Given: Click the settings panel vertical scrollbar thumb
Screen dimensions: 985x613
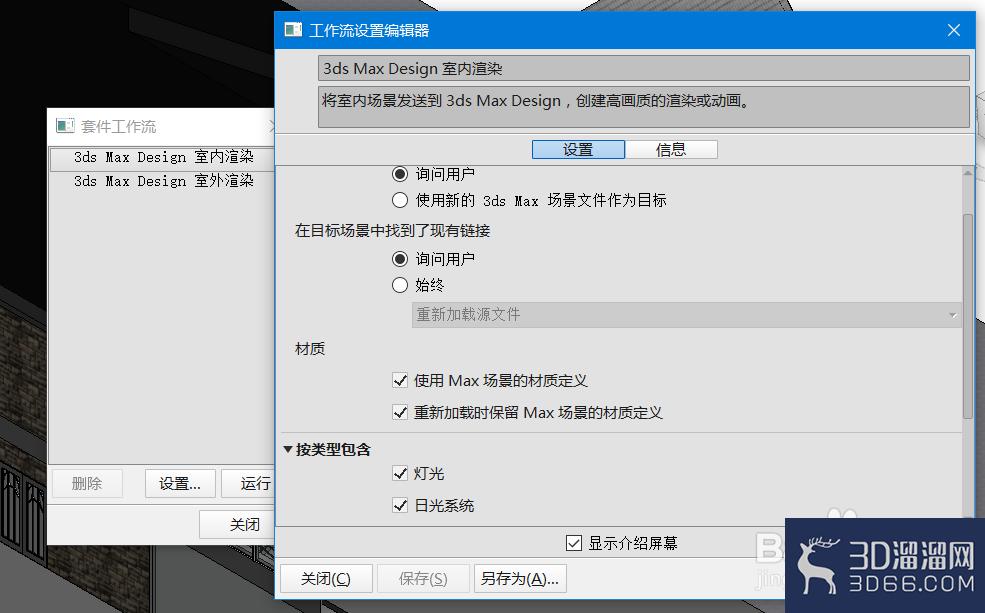Looking at the screenshot, I should point(967,317).
